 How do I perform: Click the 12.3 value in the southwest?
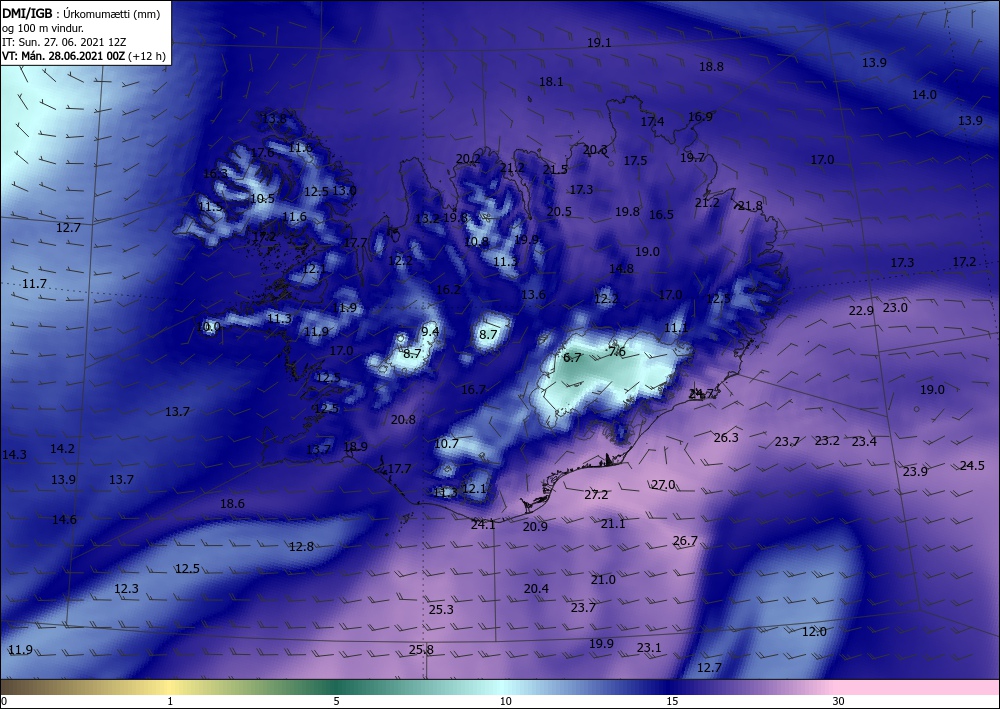point(126,588)
